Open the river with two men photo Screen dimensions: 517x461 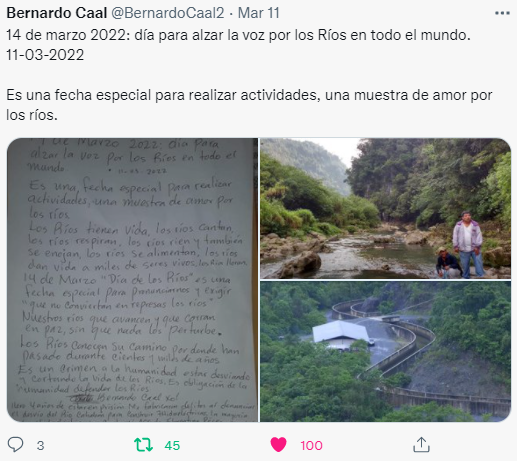[x=386, y=208]
